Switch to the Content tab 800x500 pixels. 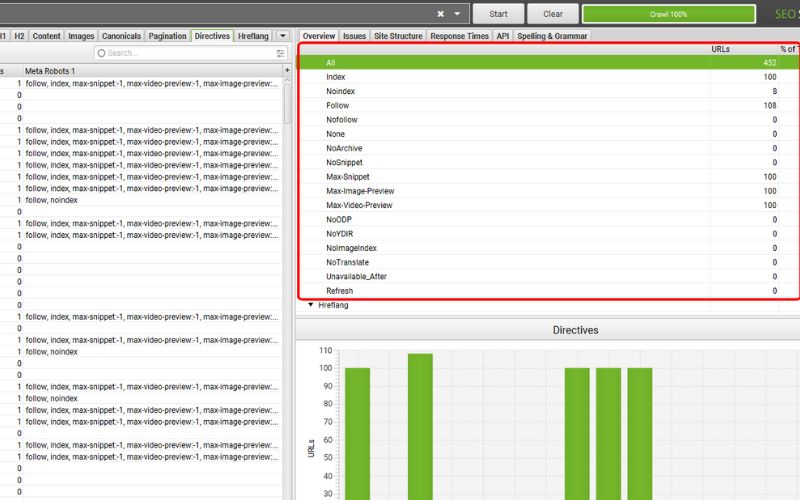46,36
